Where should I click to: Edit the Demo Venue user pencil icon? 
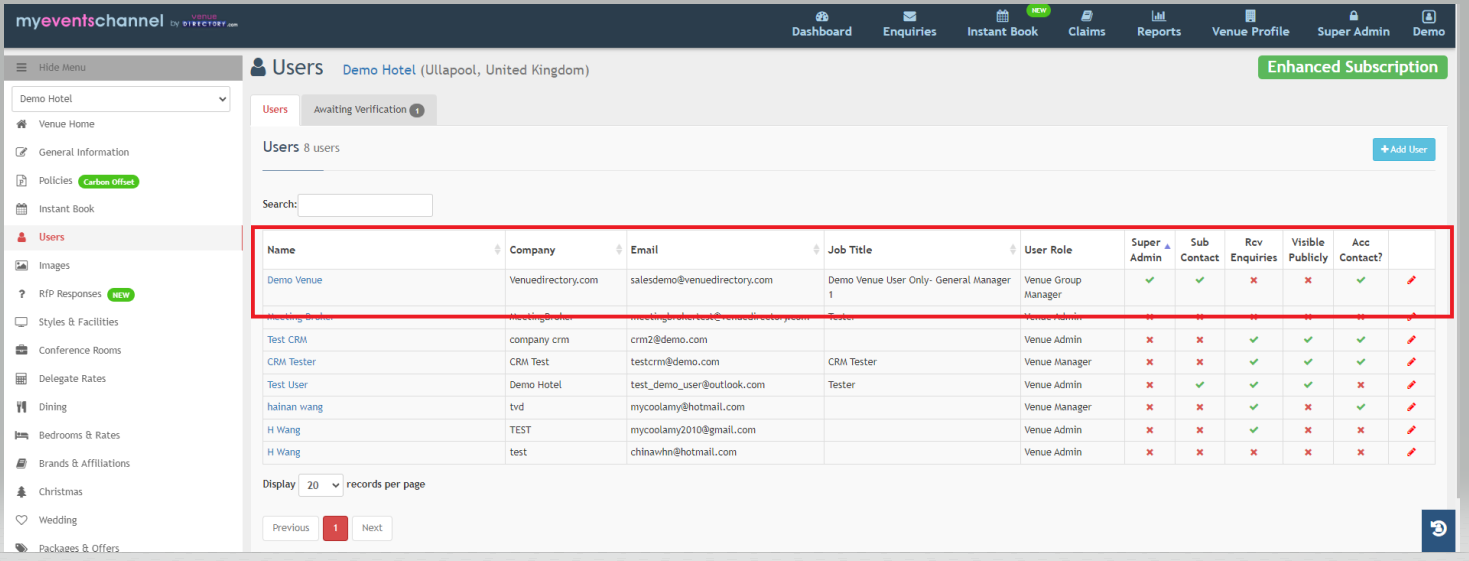click(1411, 280)
